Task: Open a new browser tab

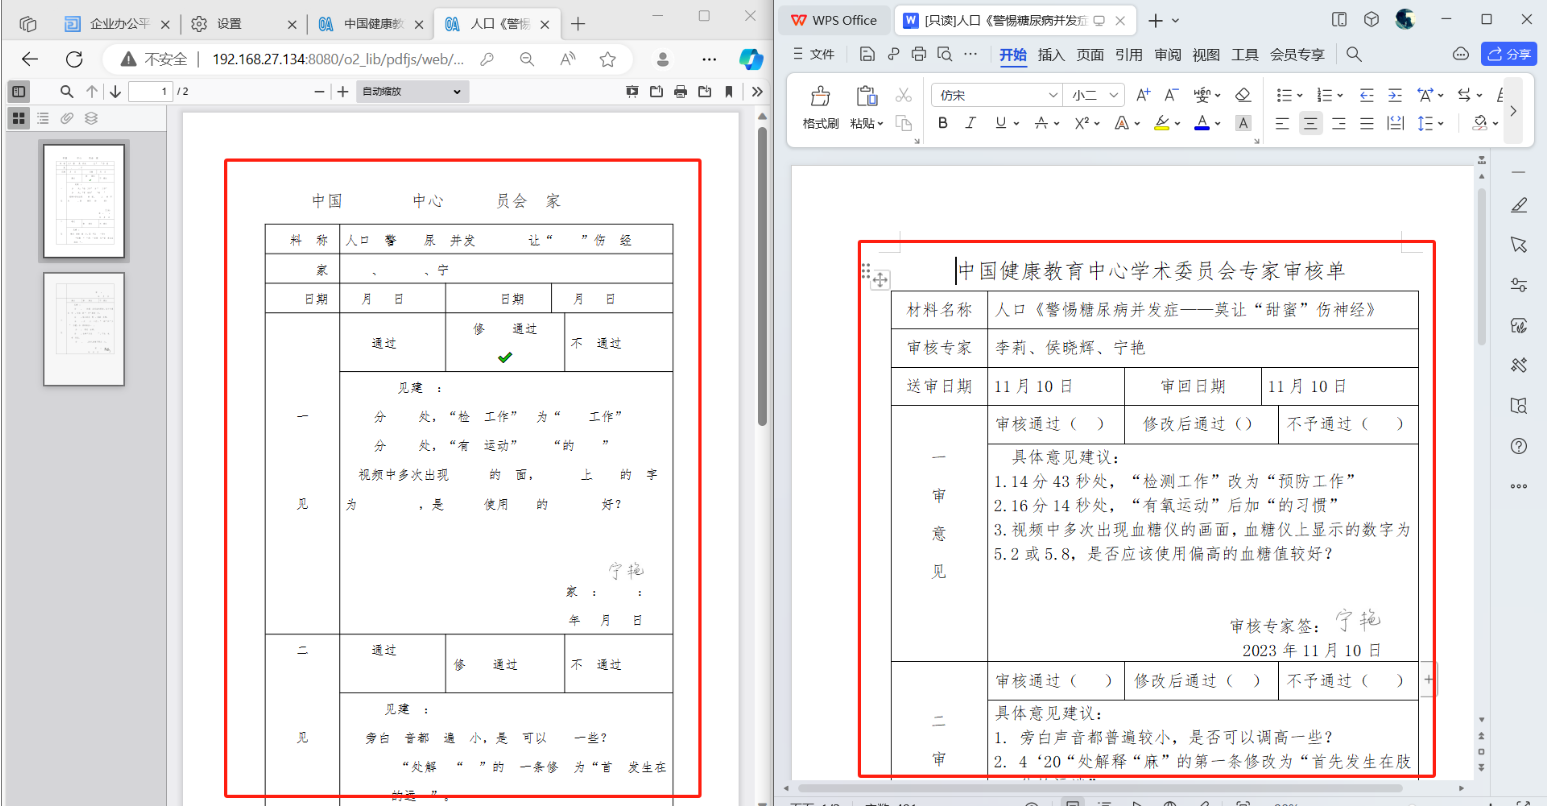Action: pyautogui.click(x=578, y=24)
